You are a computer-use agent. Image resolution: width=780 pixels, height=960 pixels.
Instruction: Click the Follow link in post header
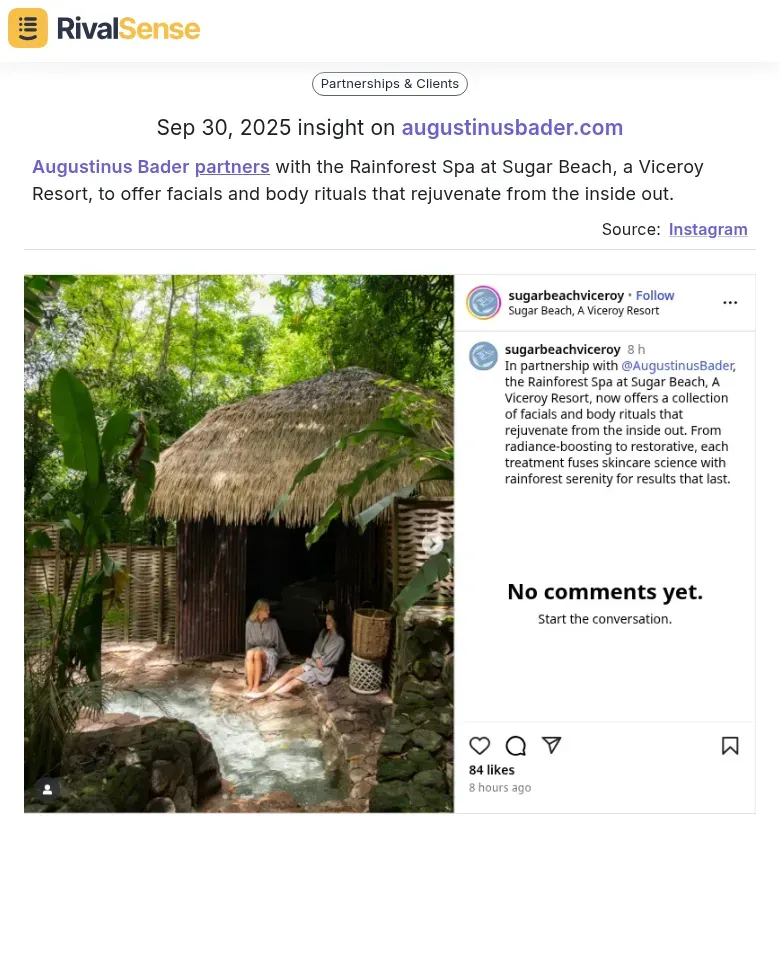[x=655, y=296]
